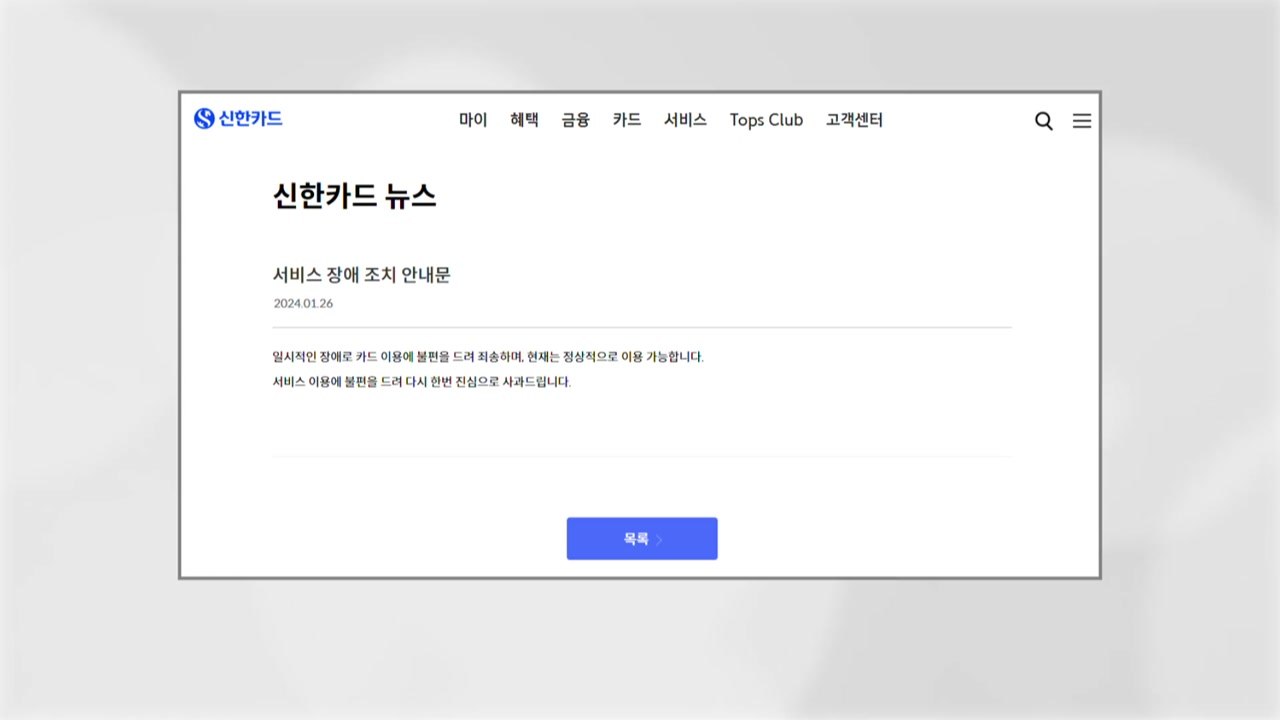1280x720 pixels.
Task: Click the line starting 일시적인 장애로 카드 이용에
Action: click(x=488, y=357)
